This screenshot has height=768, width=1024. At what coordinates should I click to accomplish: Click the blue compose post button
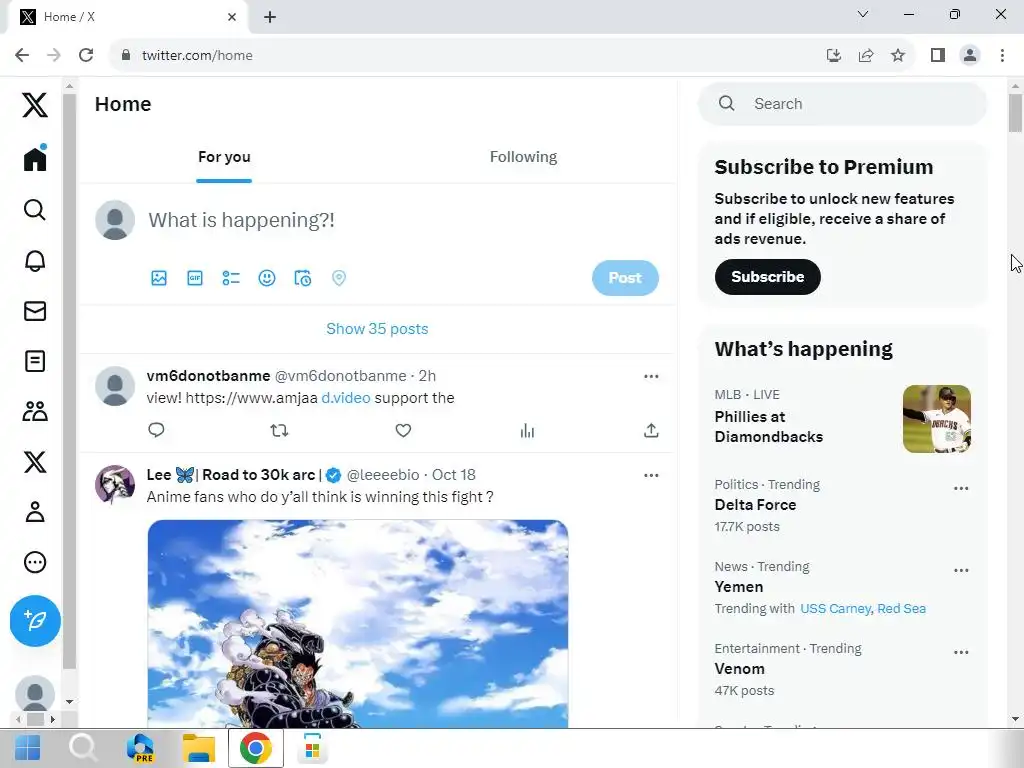[x=35, y=620]
